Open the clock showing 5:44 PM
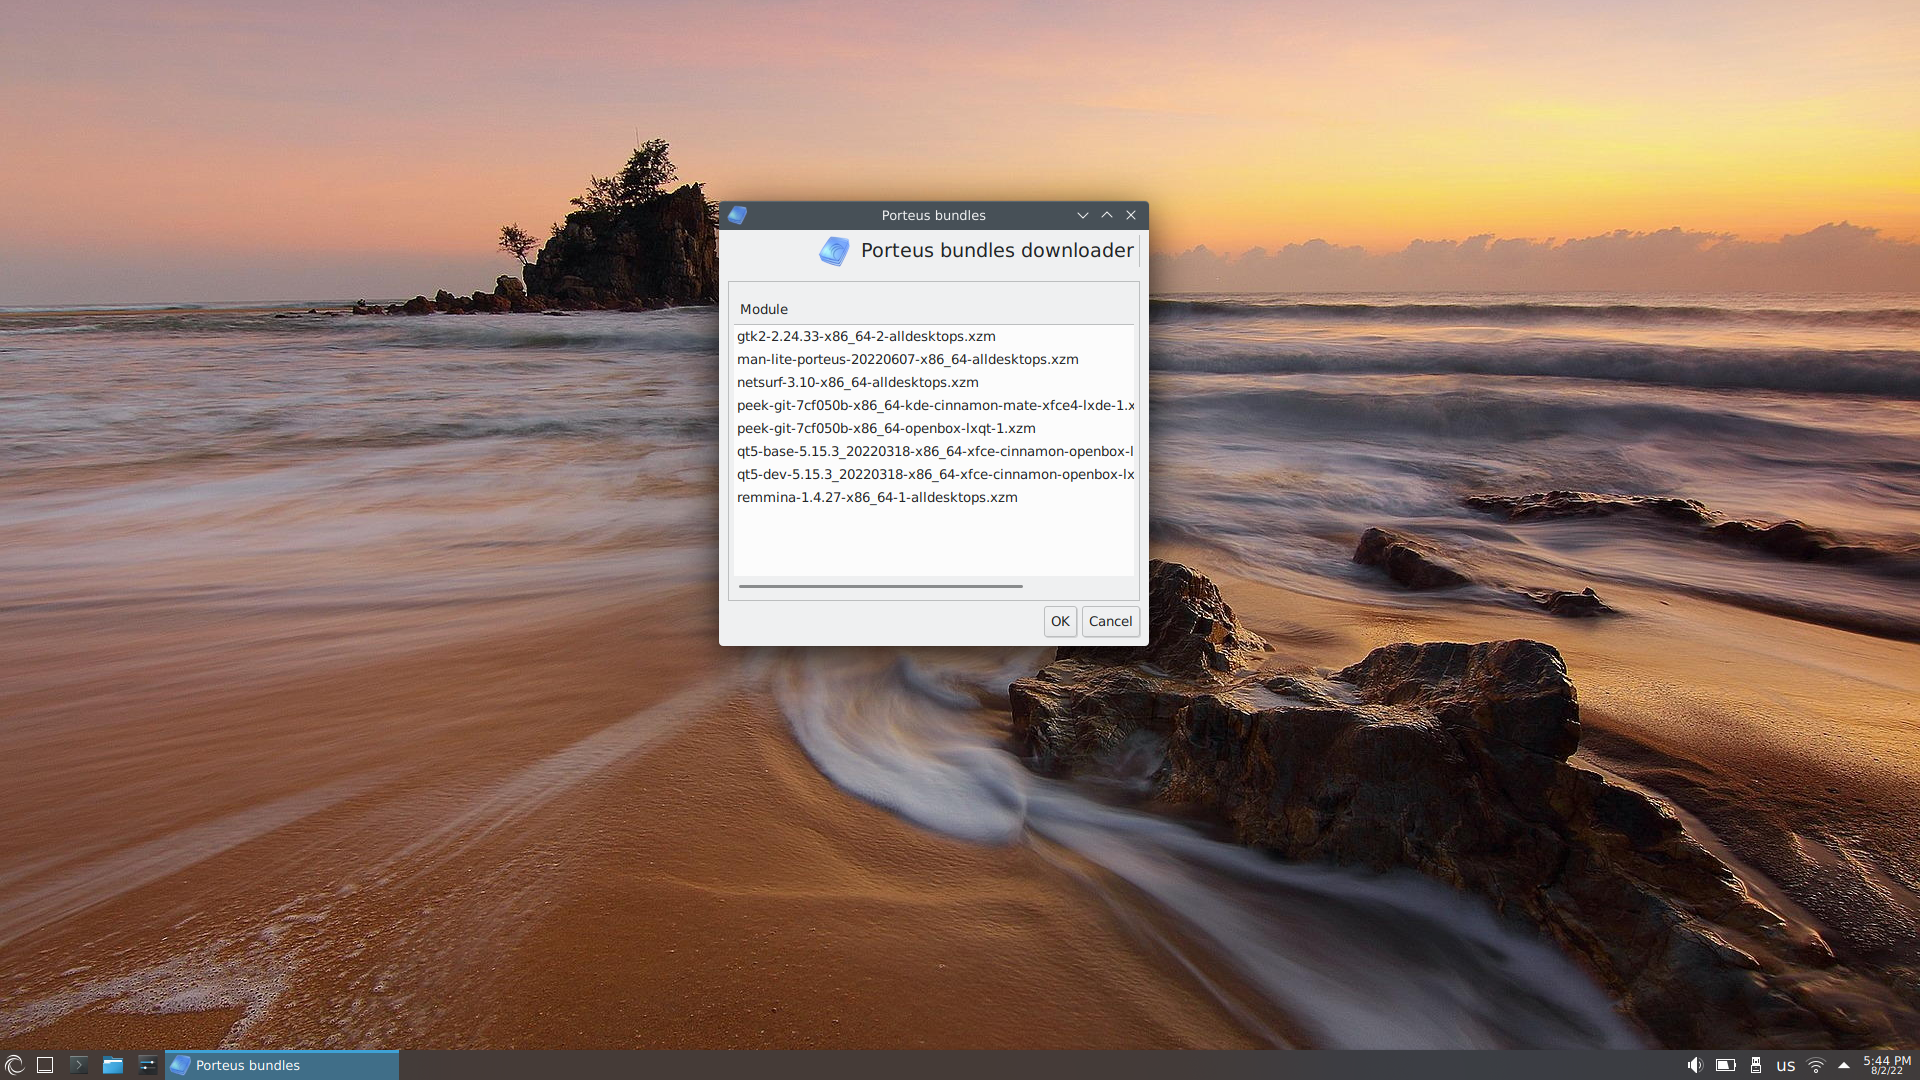1920x1080 pixels. 1887,1065
